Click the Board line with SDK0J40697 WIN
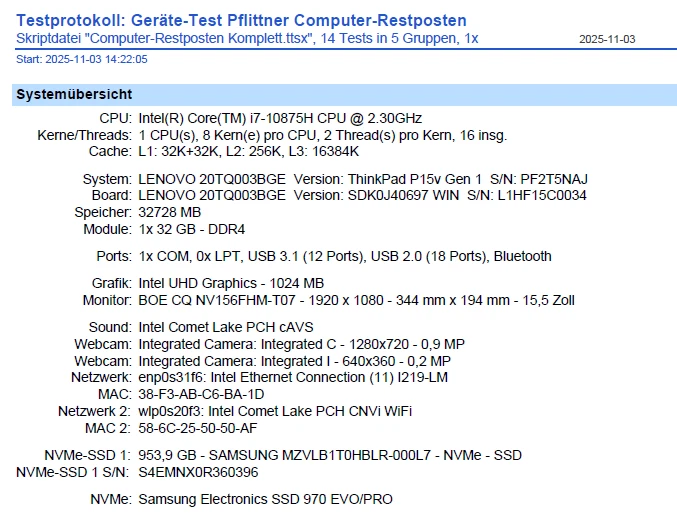 pyautogui.click(x=362, y=196)
